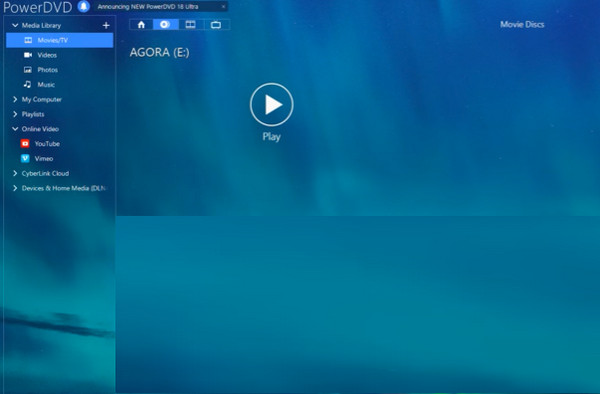Collapse the Online Video section
This screenshot has width=600, height=394.
[x=15, y=129]
